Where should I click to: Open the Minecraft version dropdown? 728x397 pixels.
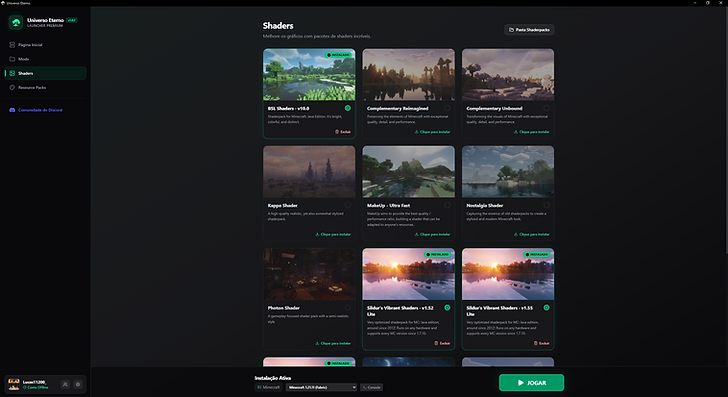(x=321, y=387)
